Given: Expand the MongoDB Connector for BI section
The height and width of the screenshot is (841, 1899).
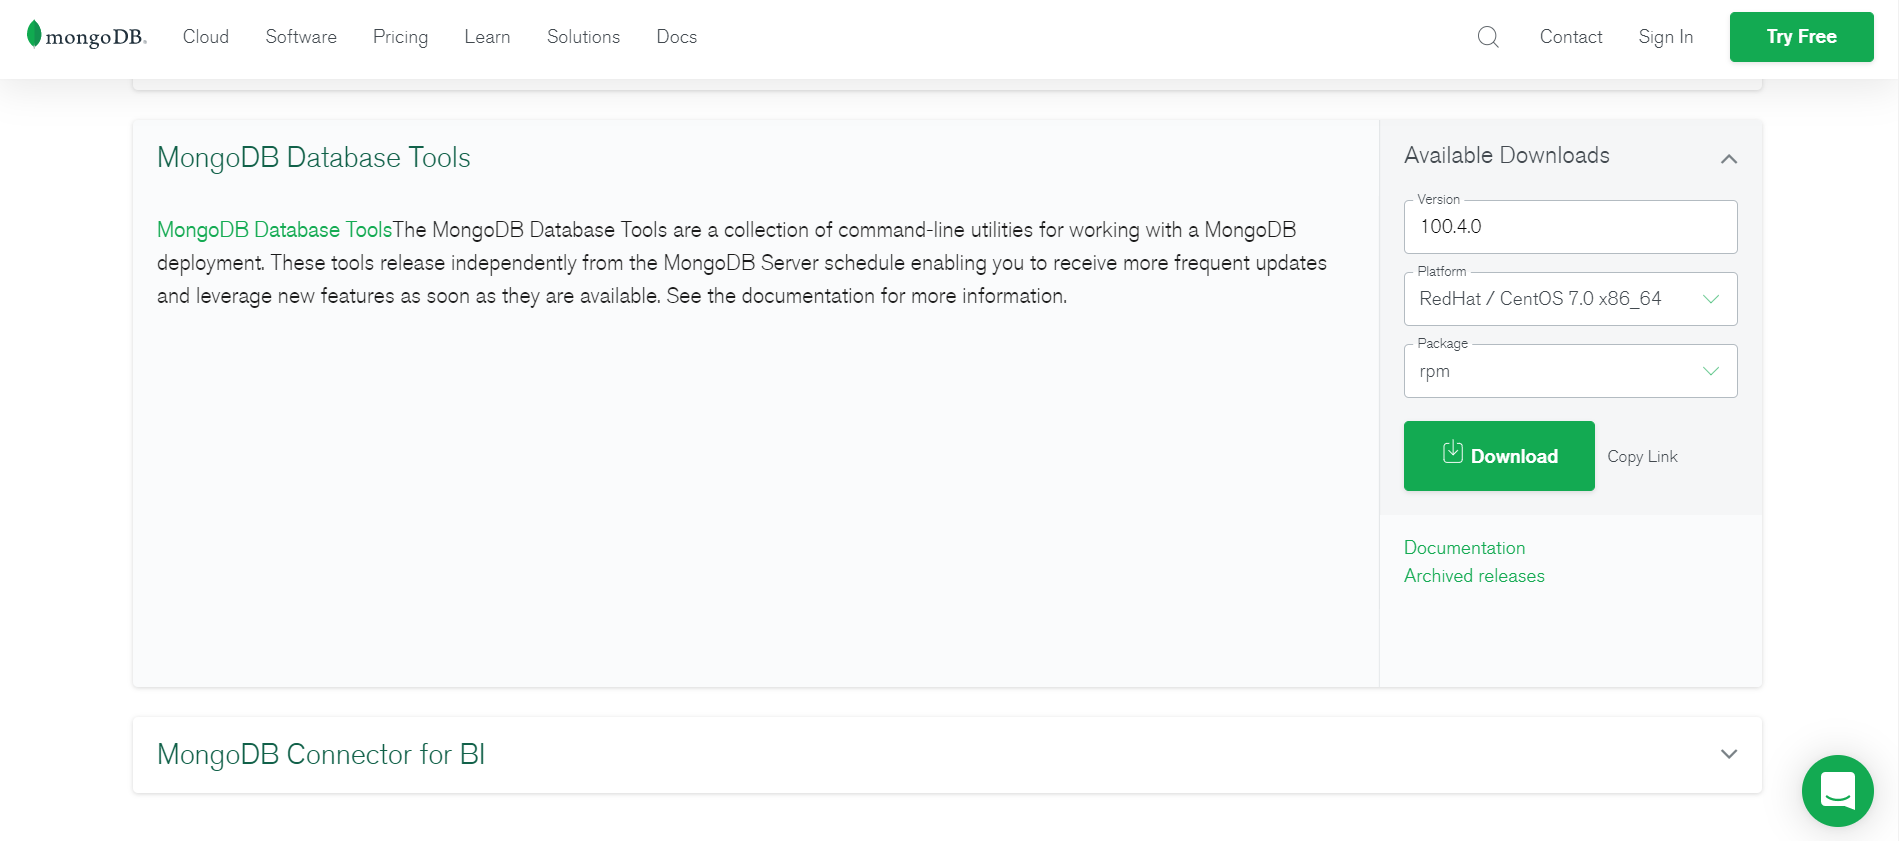Looking at the screenshot, I should click(x=1728, y=754).
